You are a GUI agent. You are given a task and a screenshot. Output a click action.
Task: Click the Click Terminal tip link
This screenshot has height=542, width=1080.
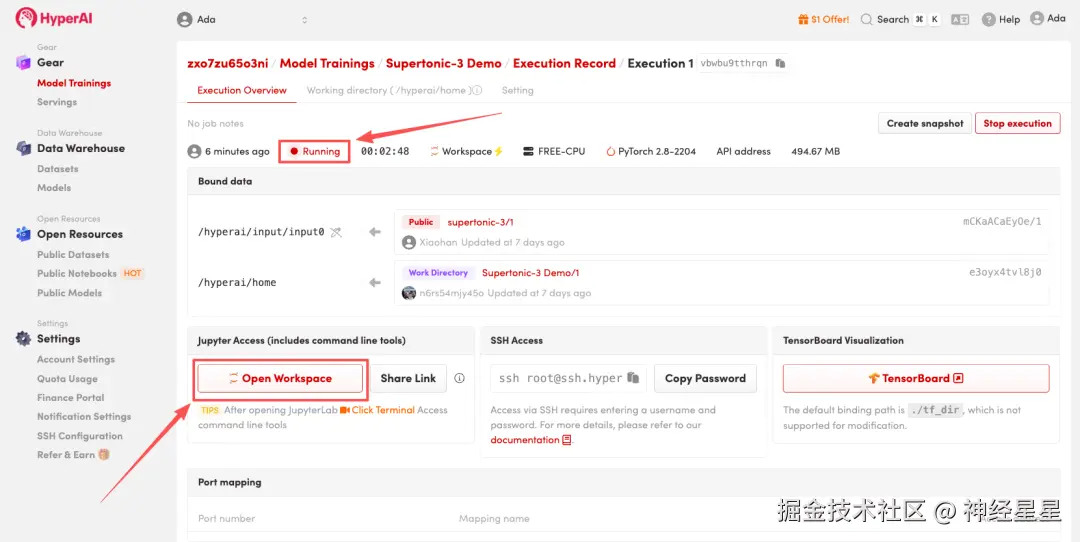383,410
